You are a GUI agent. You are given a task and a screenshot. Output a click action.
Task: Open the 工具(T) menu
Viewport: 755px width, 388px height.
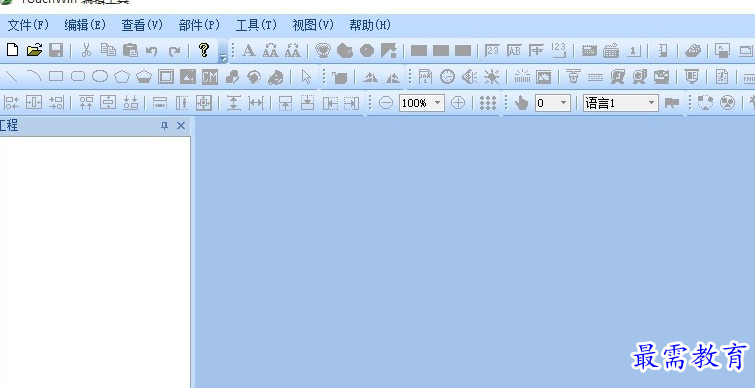click(256, 25)
